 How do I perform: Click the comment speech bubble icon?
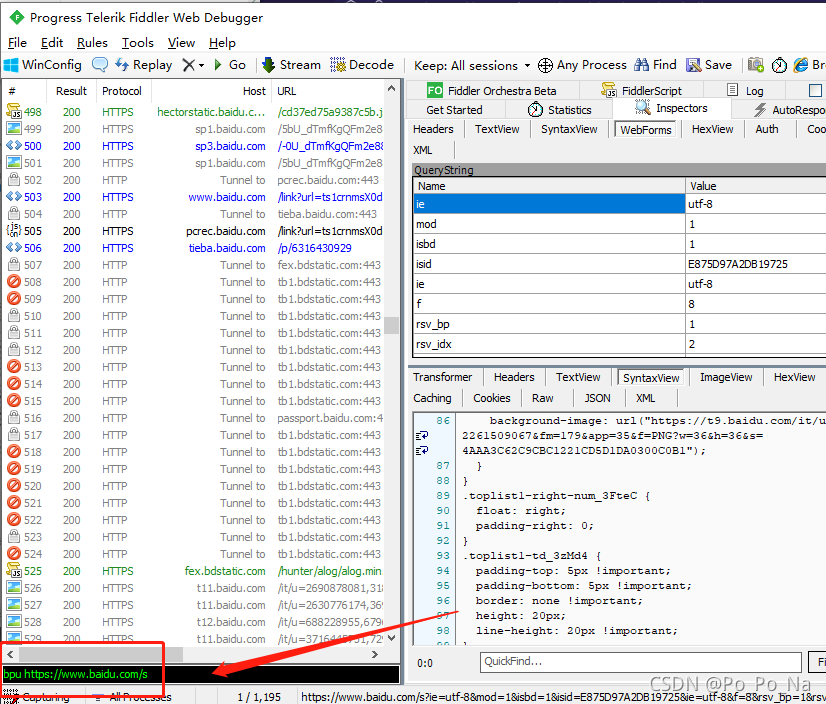coord(100,65)
